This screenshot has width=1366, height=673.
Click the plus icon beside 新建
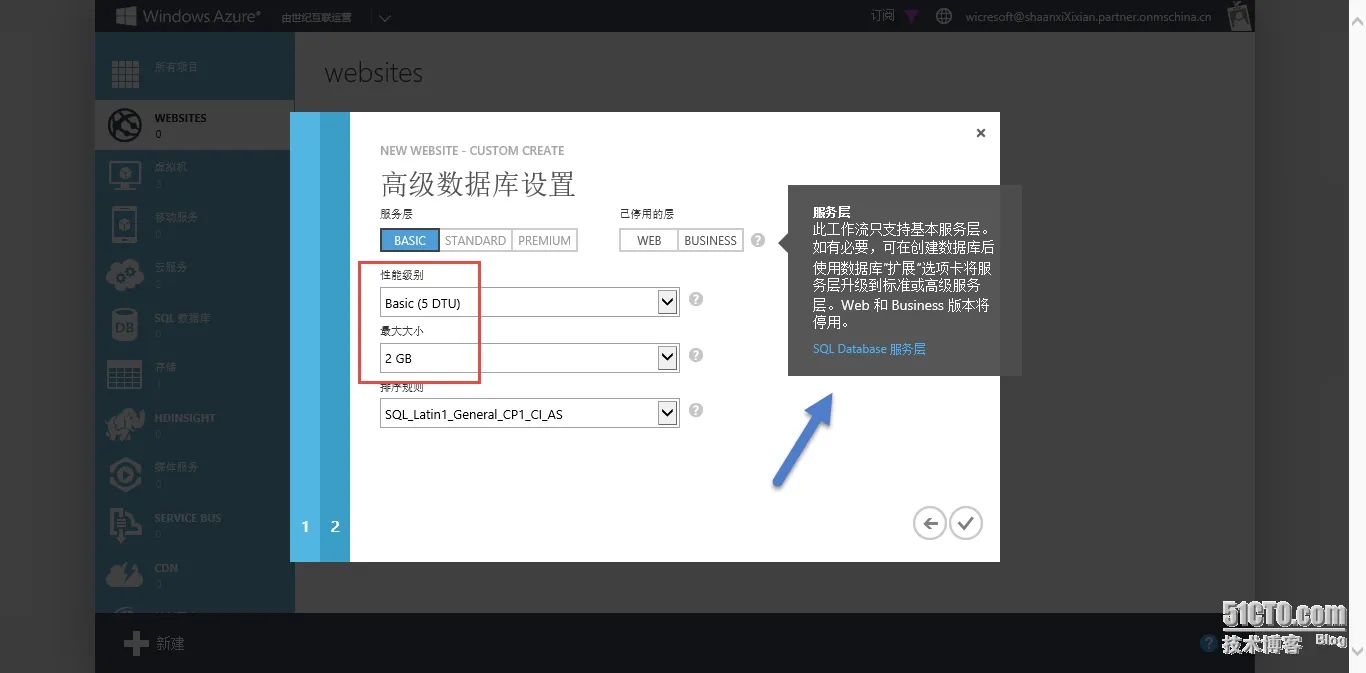136,643
